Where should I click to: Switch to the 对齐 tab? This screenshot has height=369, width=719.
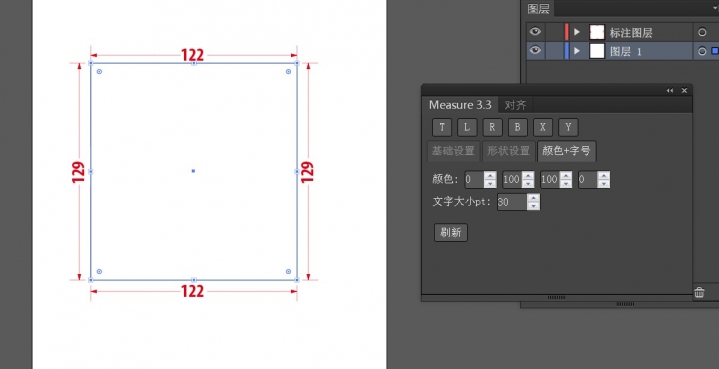[515, 105]
